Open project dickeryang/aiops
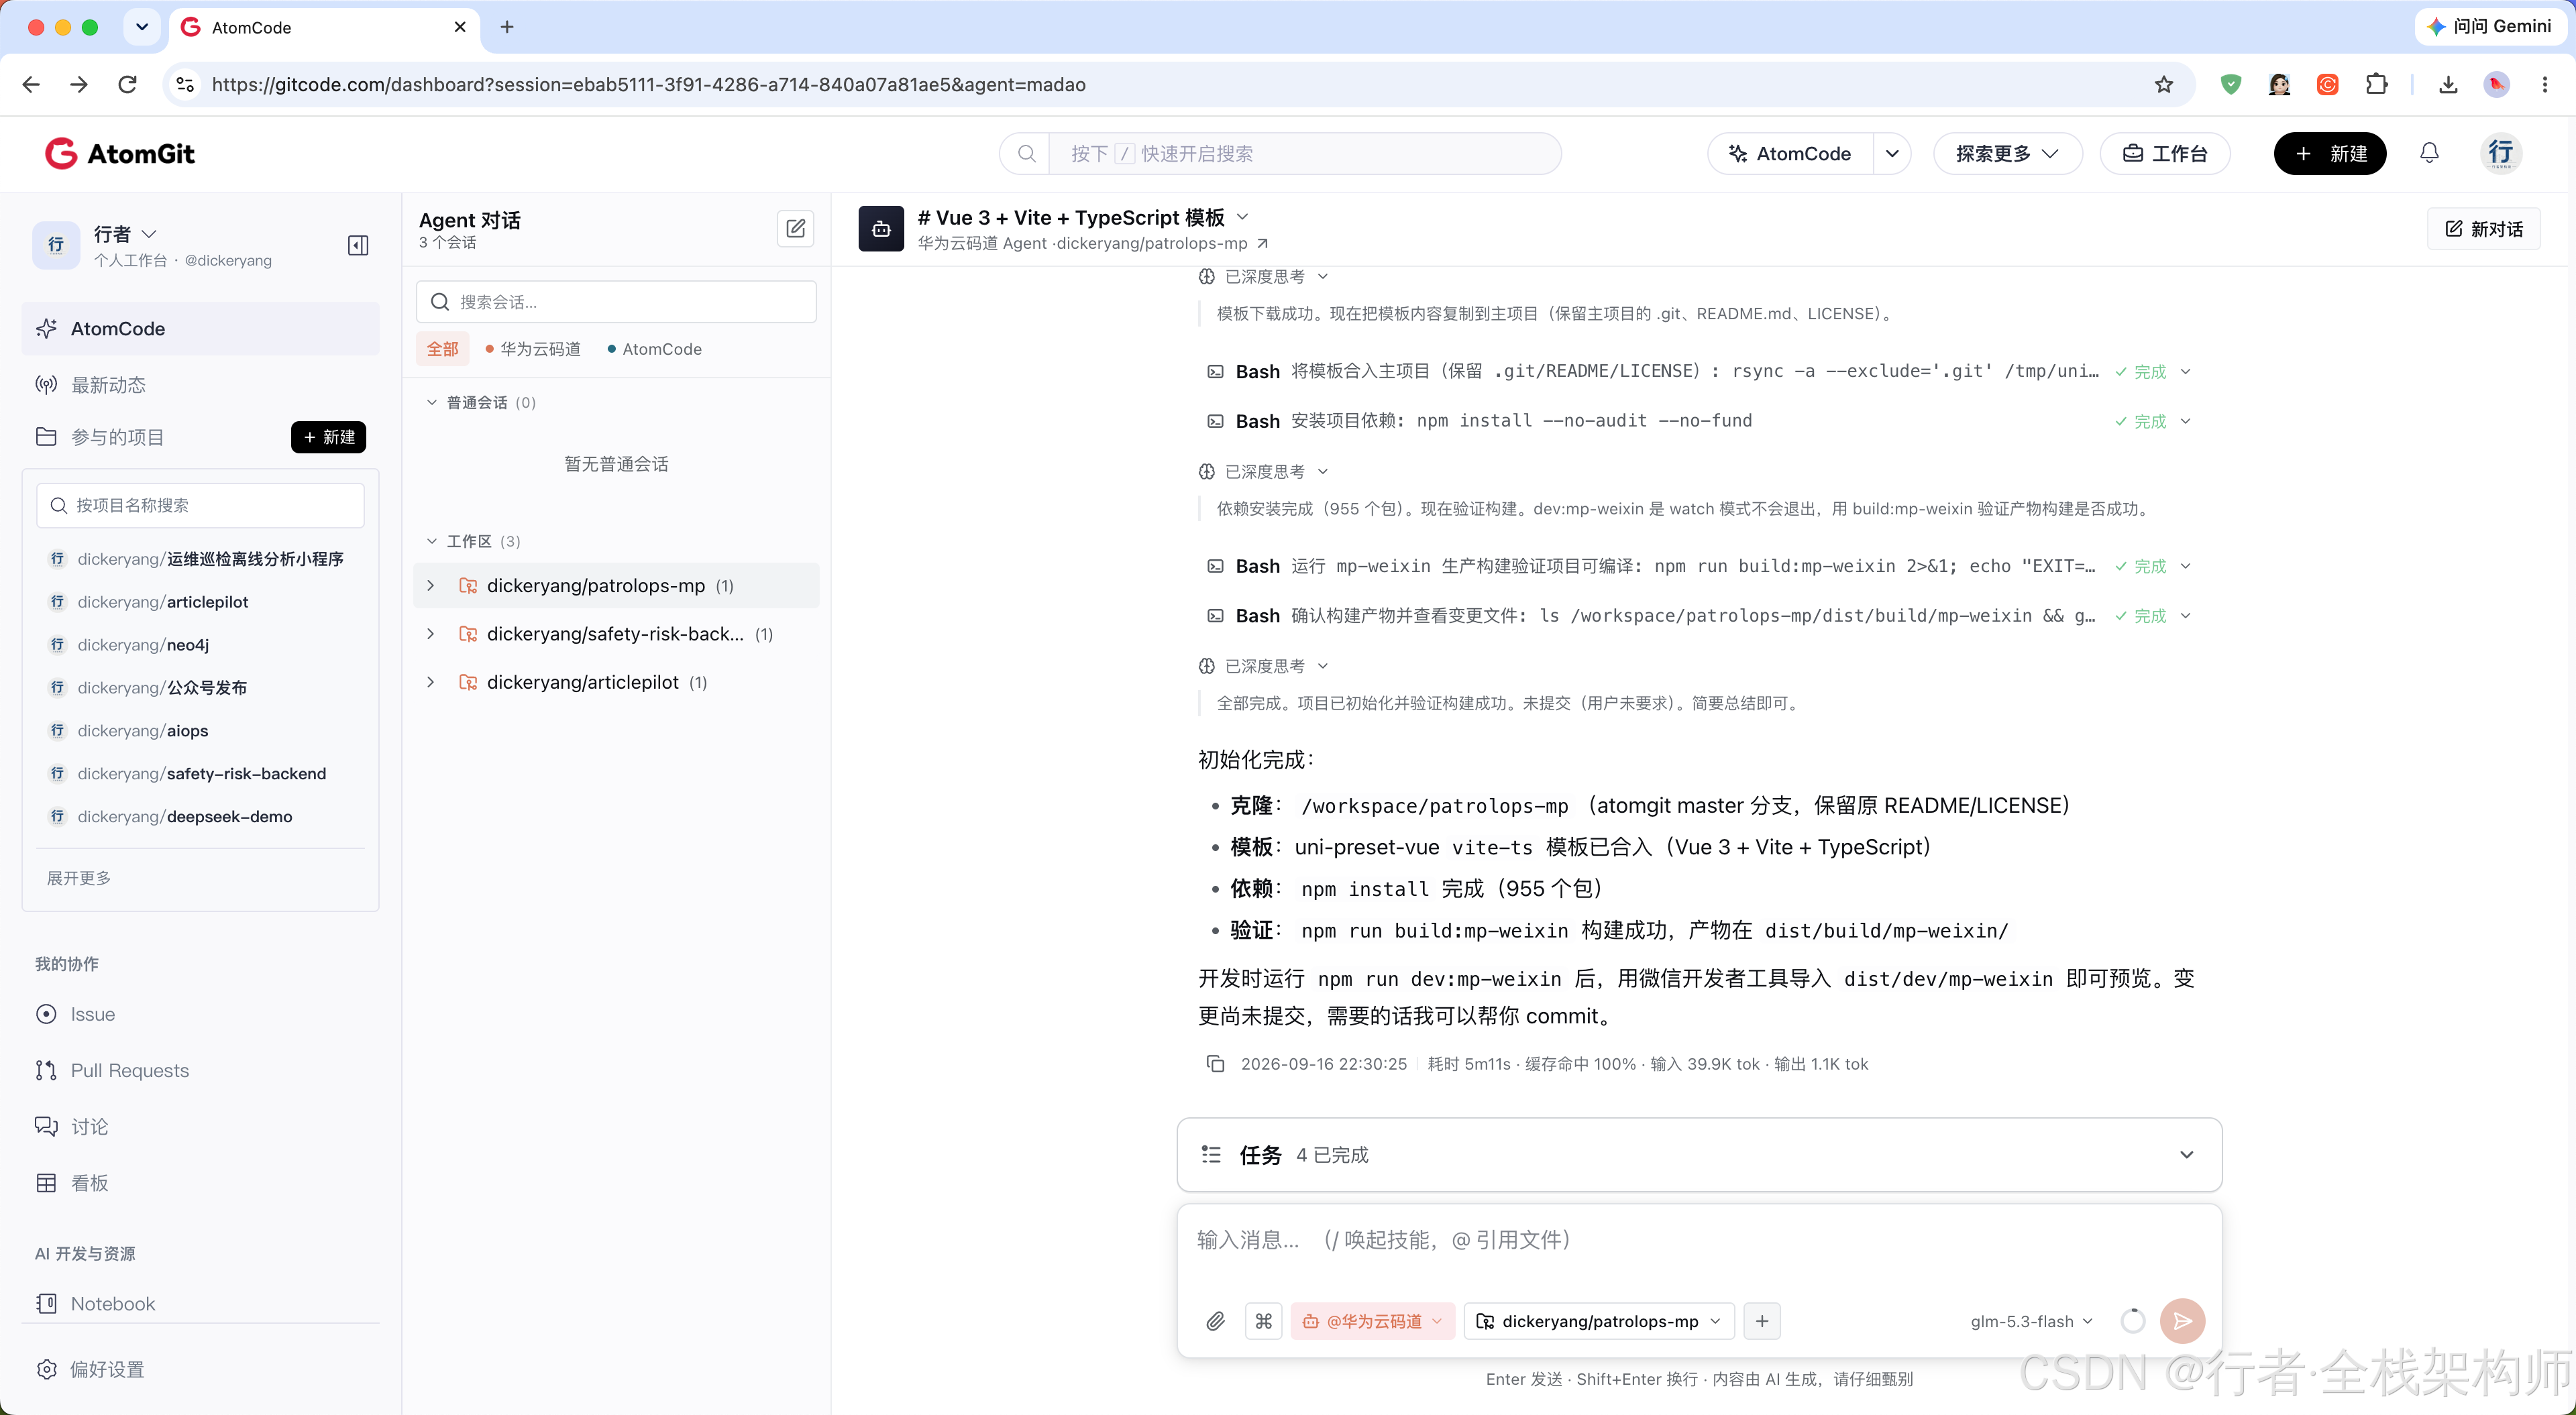The height and width of the screenshot is (1415, 2576). click(x=143, y=730)
